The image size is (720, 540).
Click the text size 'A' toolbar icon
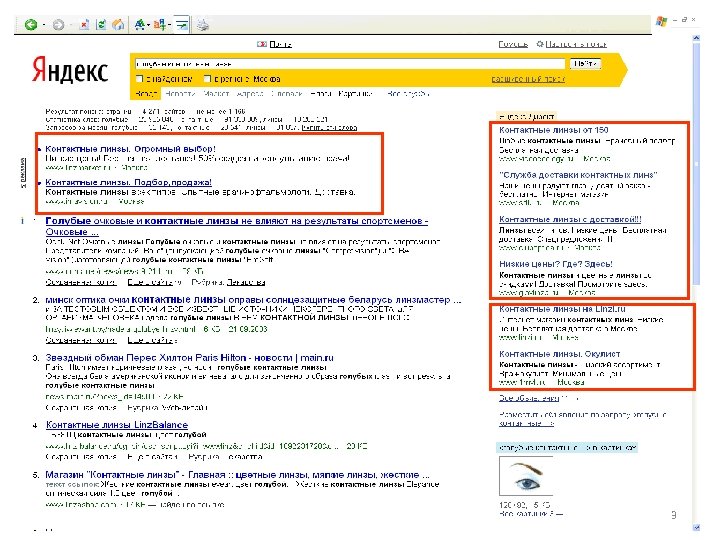[140, 24]
